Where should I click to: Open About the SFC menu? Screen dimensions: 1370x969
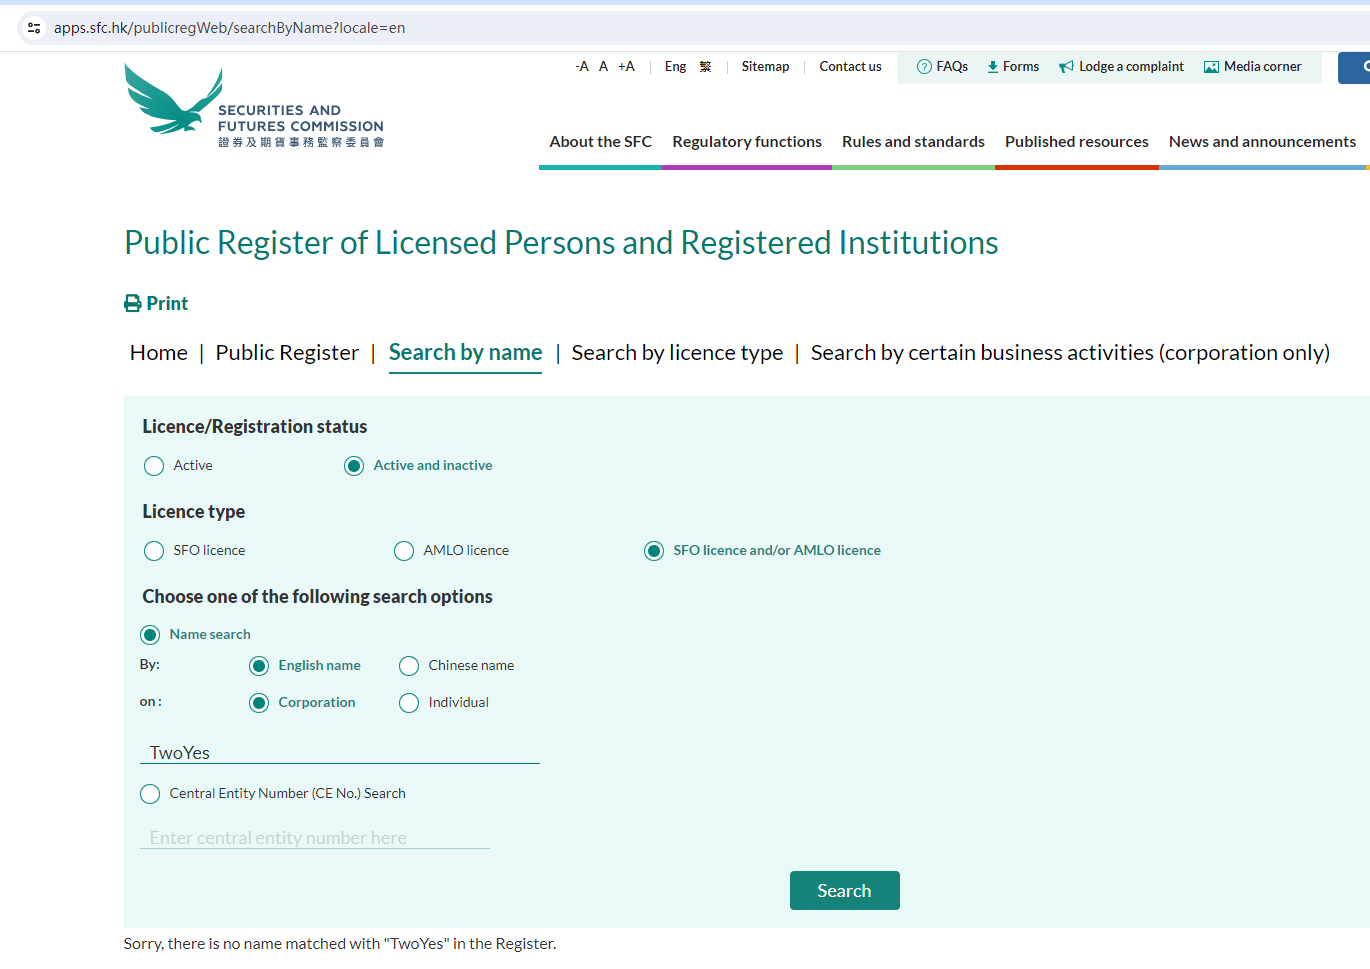[x=600, y=142]
